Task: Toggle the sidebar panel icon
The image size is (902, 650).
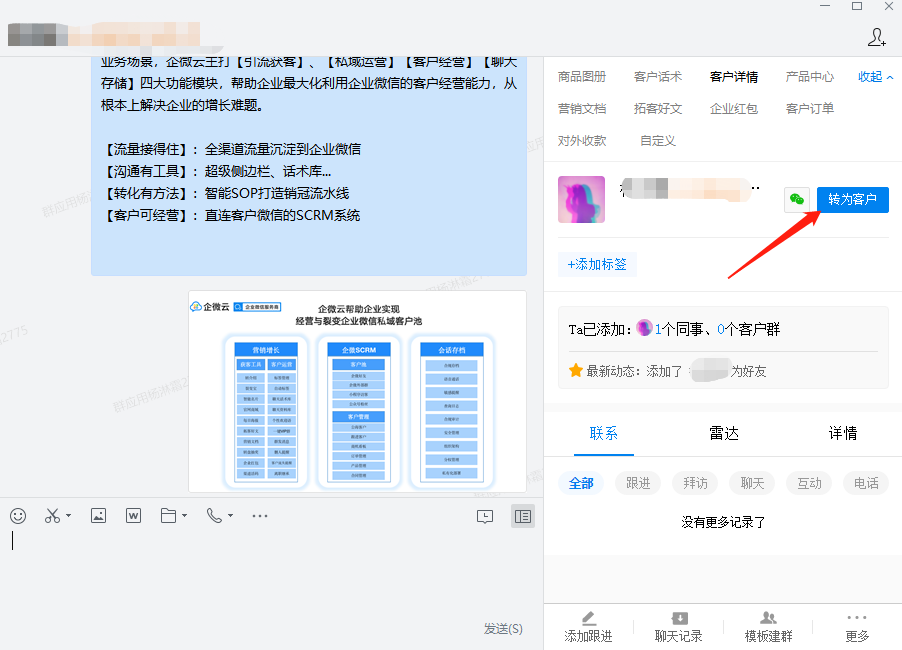Action: [521, 516]
